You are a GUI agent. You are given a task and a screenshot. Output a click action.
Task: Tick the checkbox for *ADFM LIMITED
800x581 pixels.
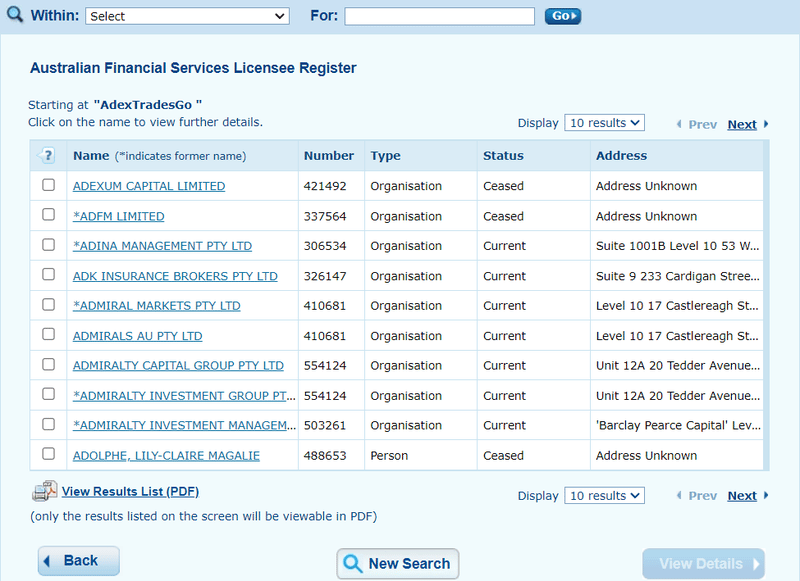[48, 215]
